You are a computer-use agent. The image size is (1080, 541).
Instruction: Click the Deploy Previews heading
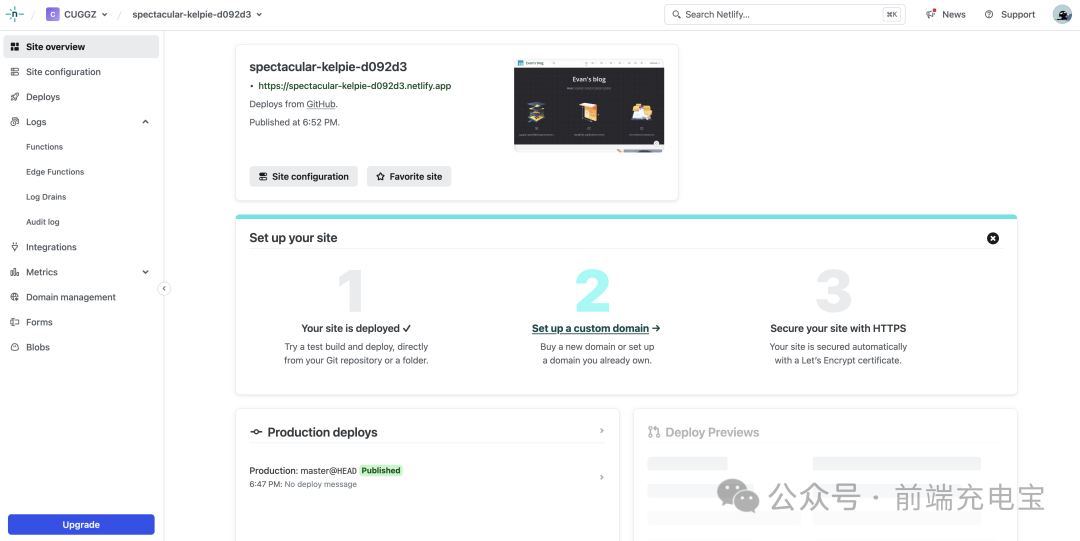point(712,432)
